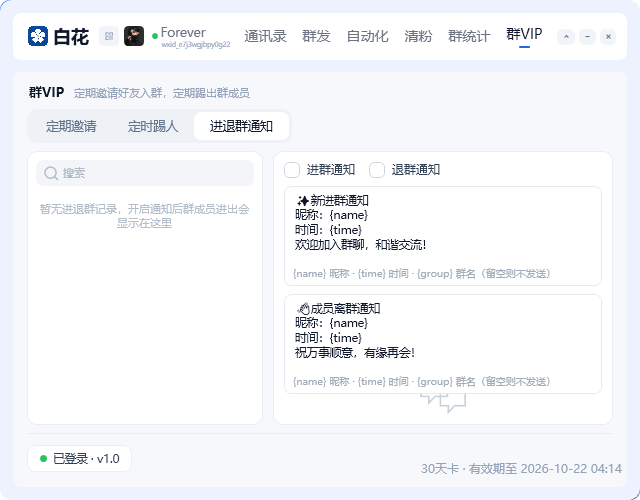640x500 pixels.
Task: Minimize the window with the dash button
Action: (587, 37)
